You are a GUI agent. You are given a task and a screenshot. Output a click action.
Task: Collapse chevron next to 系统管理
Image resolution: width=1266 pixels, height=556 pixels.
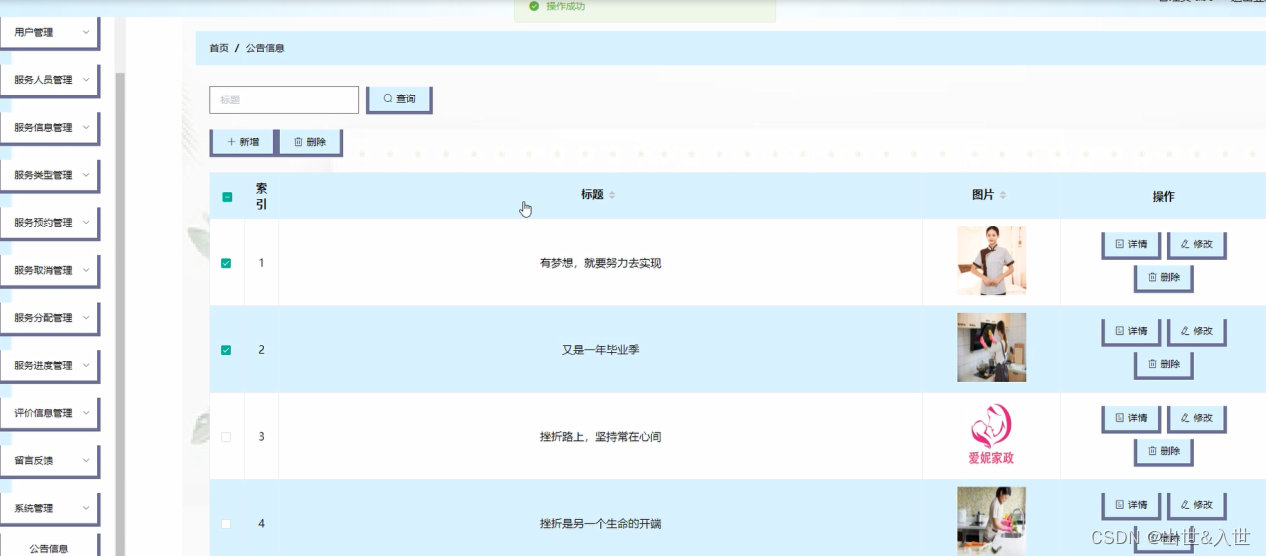(x=86, y=508)
